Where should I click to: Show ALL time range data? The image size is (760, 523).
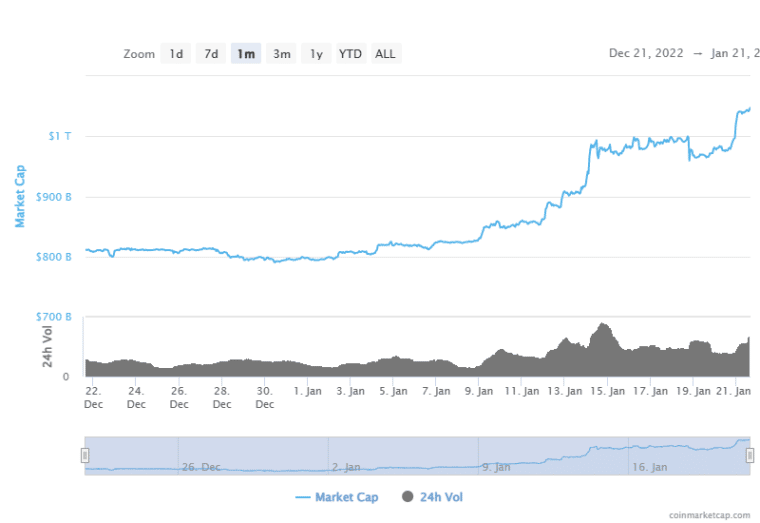[385, 54]
